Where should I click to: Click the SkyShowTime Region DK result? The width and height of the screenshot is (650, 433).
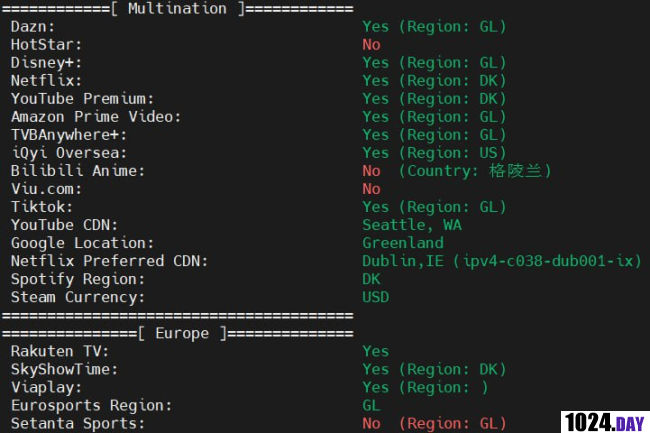pos(434,369)
